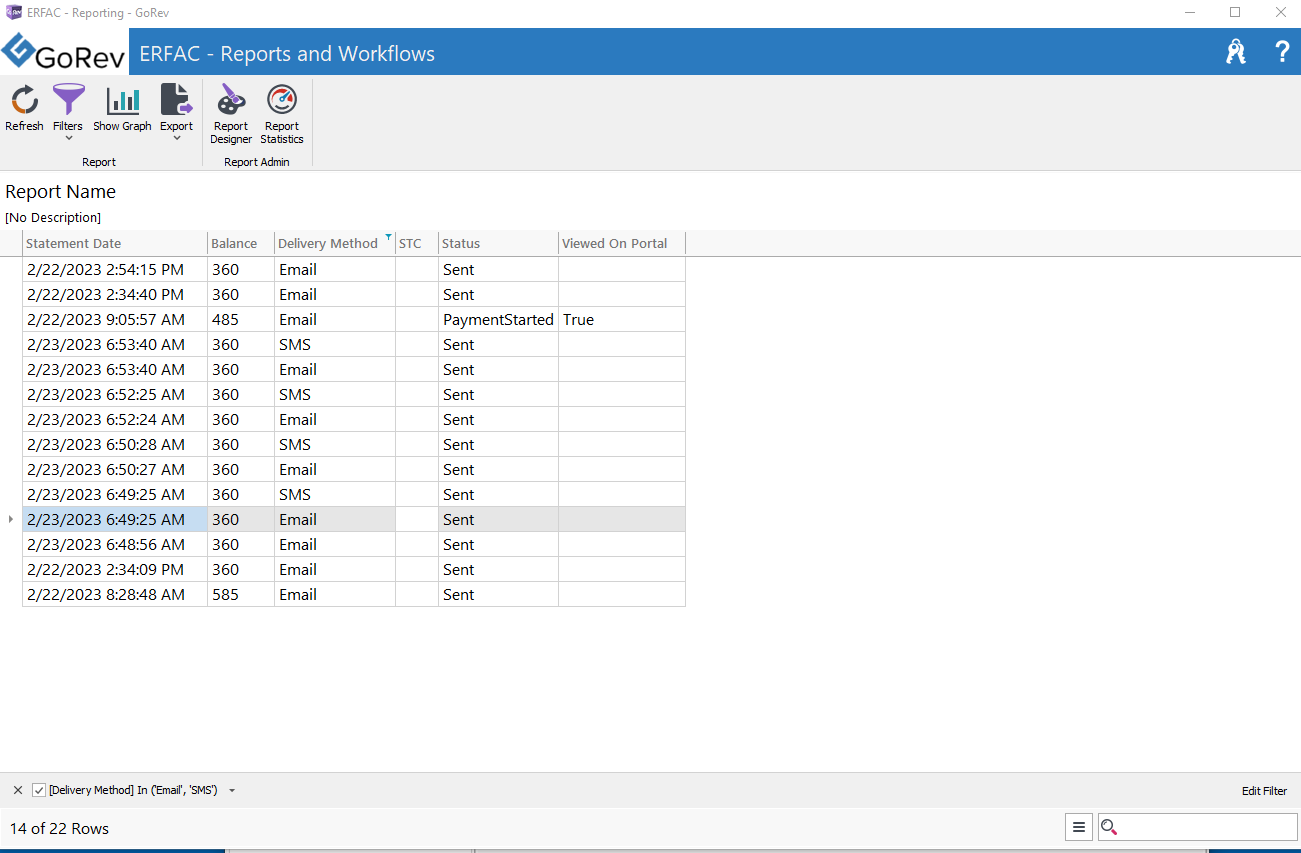Select the True viewed on portal cell
This screenshot has height=853, width=1301.
click(621, 320)
